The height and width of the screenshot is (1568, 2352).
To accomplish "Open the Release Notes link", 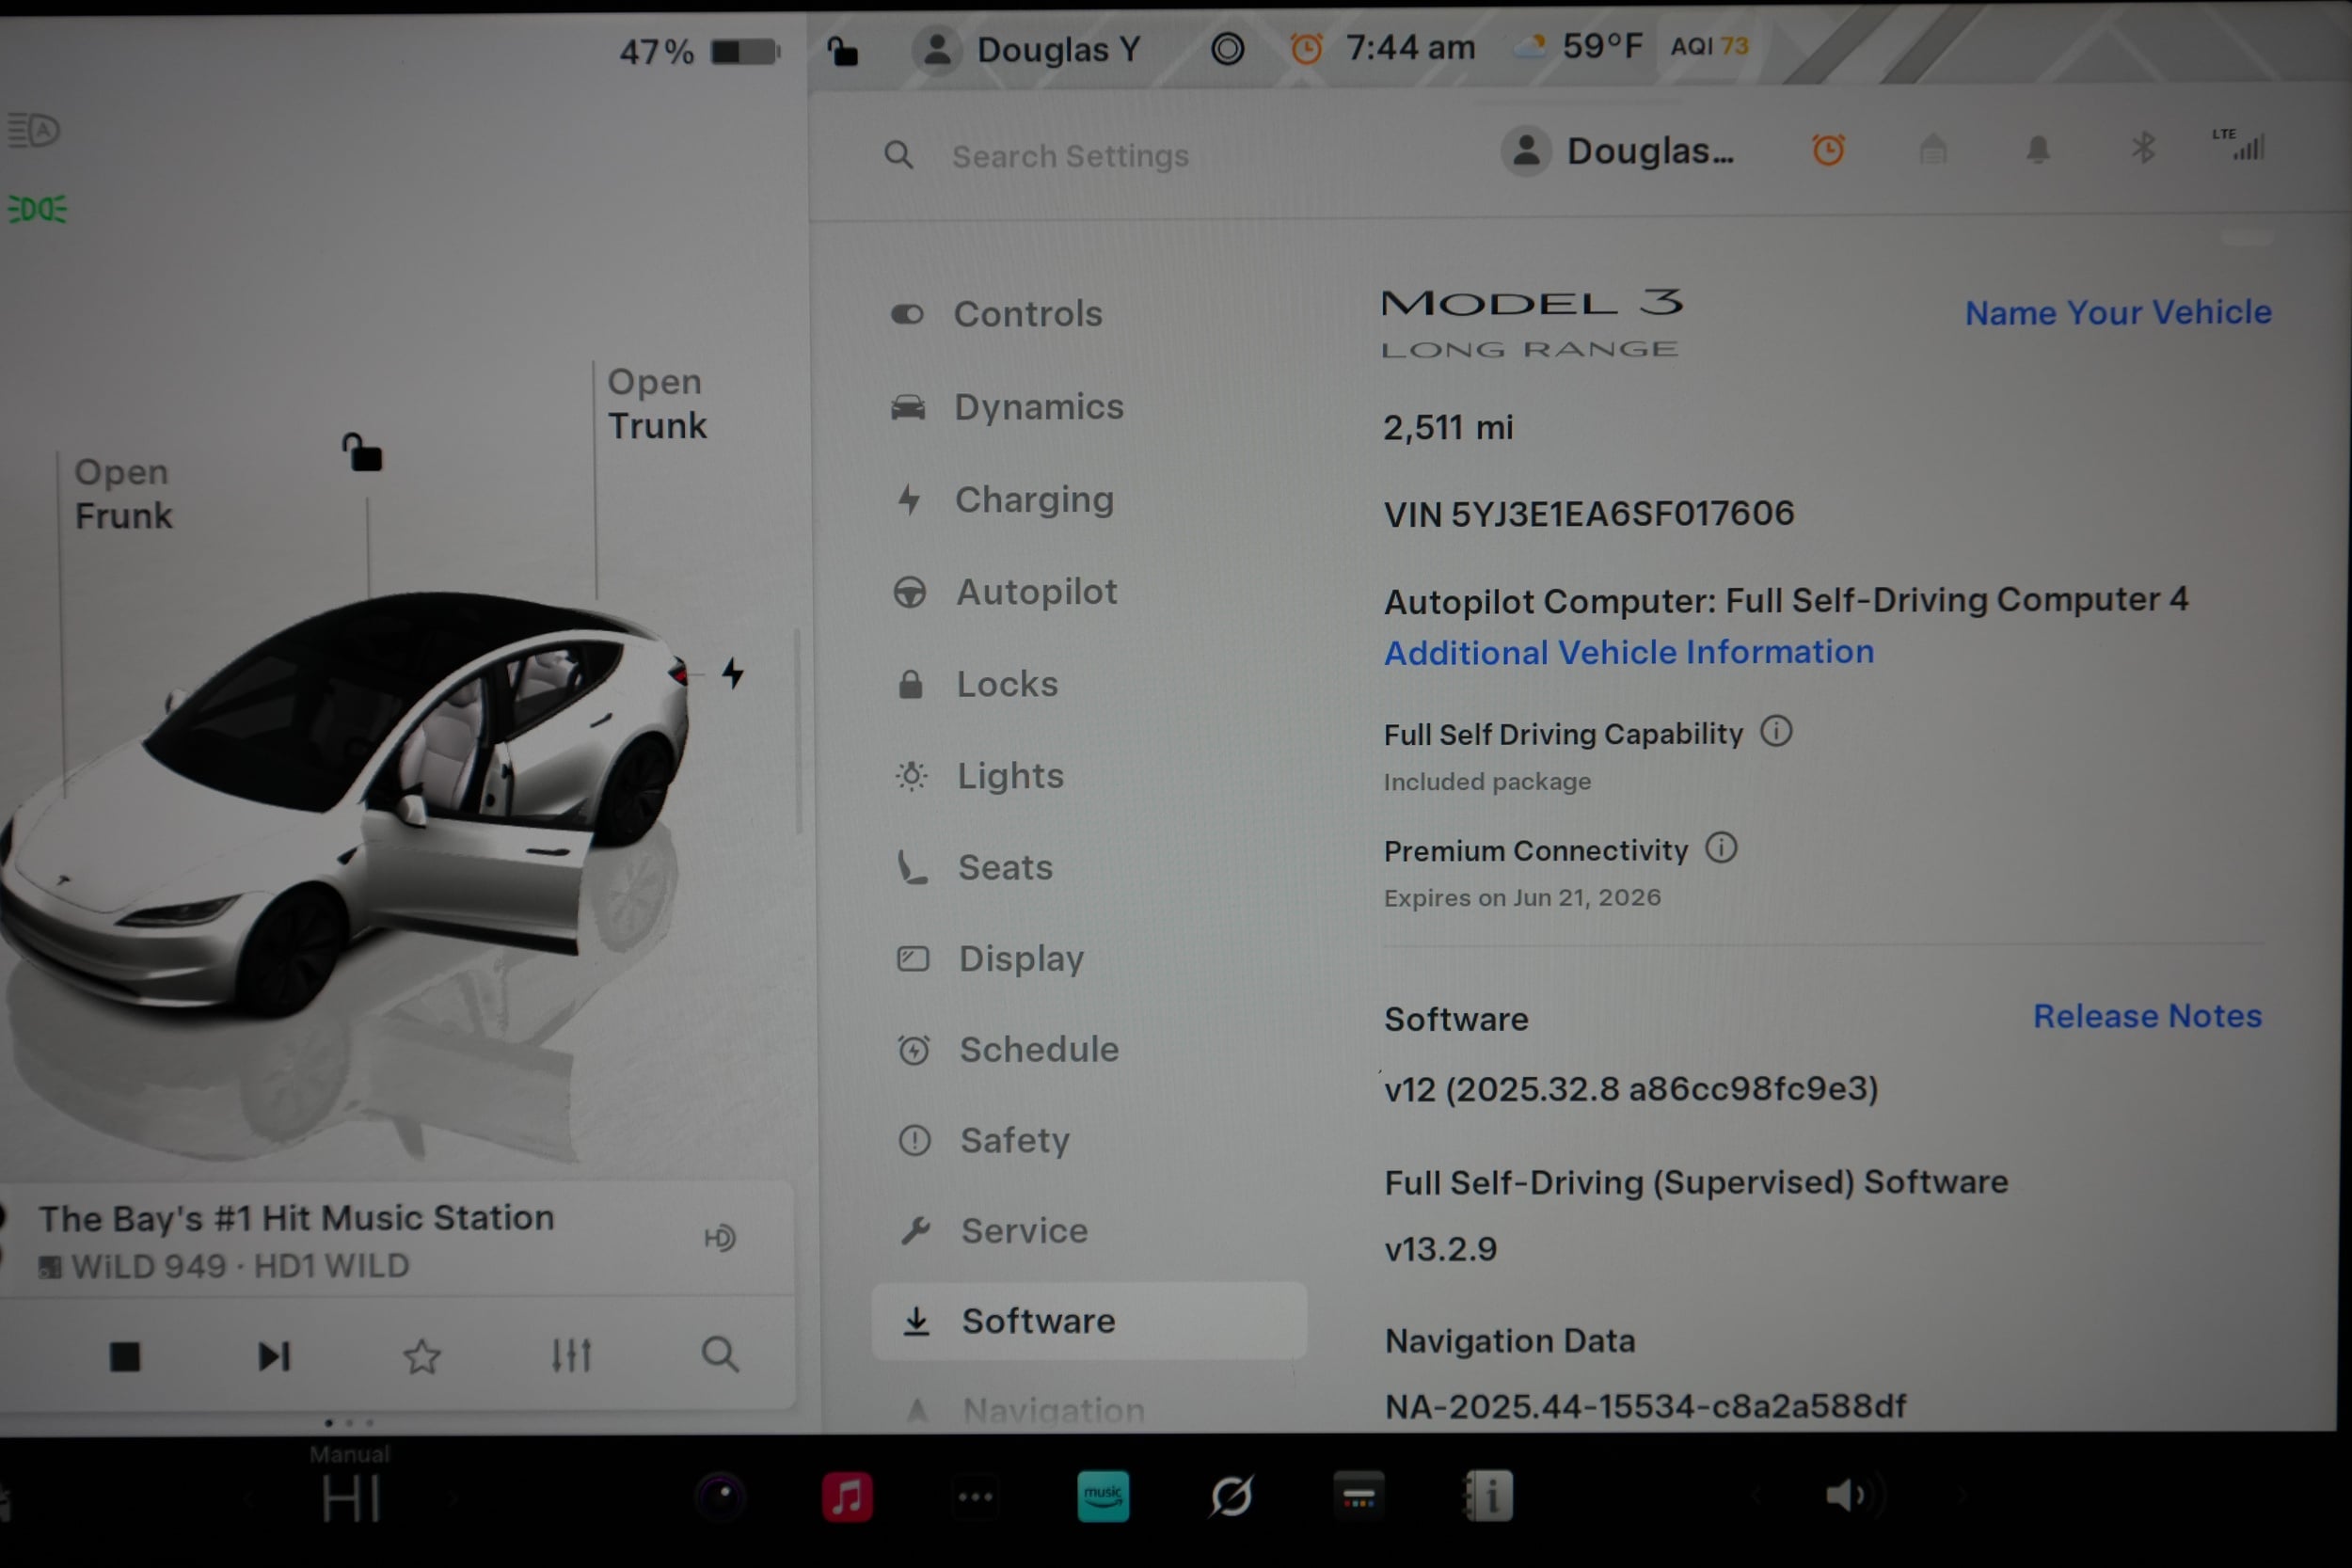I will tap(2147, 1016).
